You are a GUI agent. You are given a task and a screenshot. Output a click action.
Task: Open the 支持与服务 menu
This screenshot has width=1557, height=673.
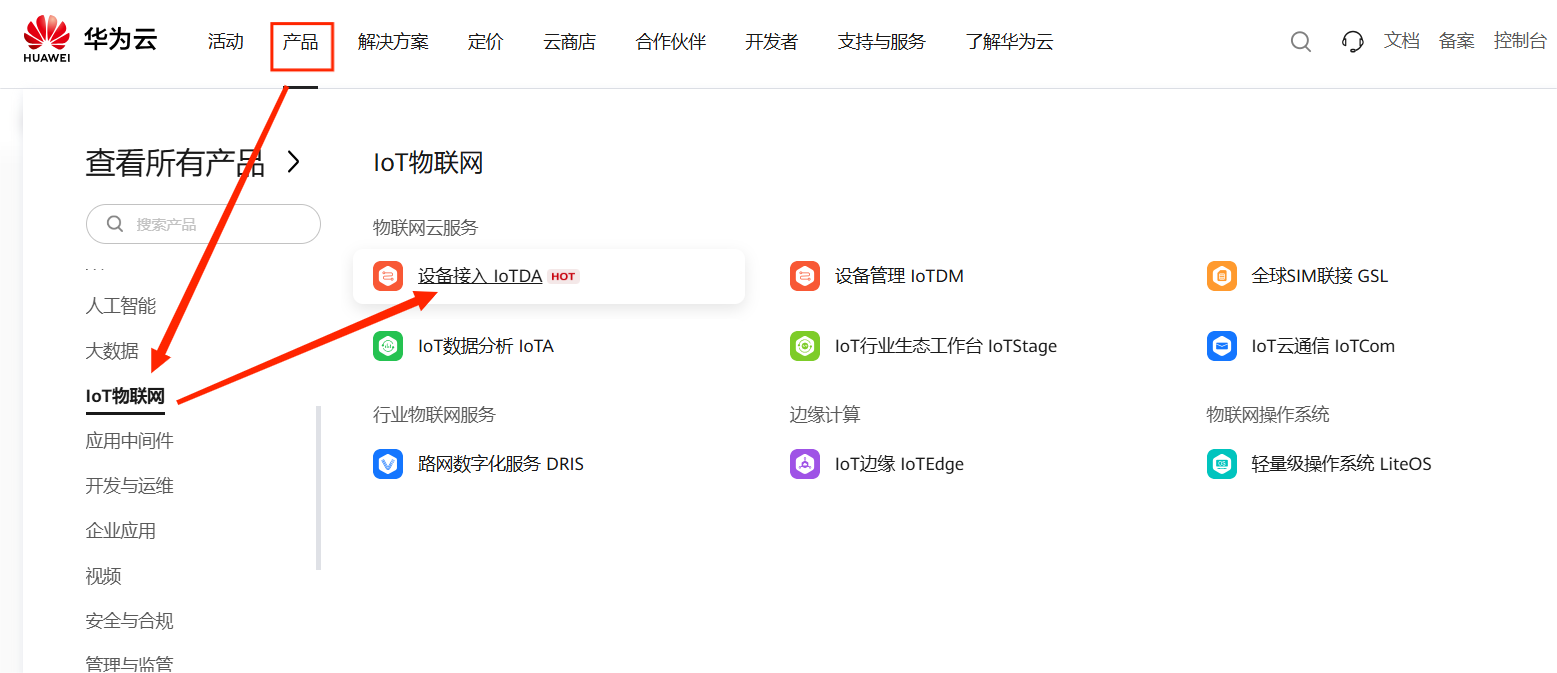click(x=882, y=42)
